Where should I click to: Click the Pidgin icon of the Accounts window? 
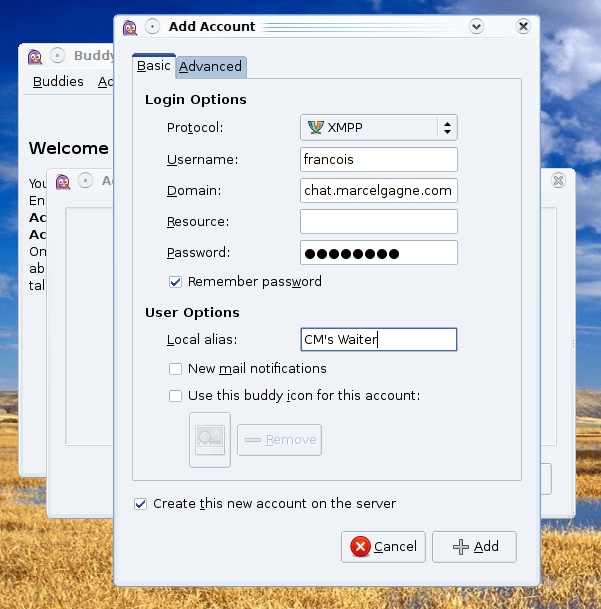[x=63, y=181]
